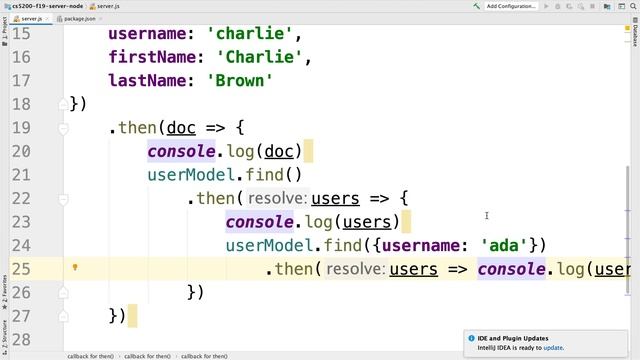
Task: Click console on line 25
Action: [x=511, y=269]
